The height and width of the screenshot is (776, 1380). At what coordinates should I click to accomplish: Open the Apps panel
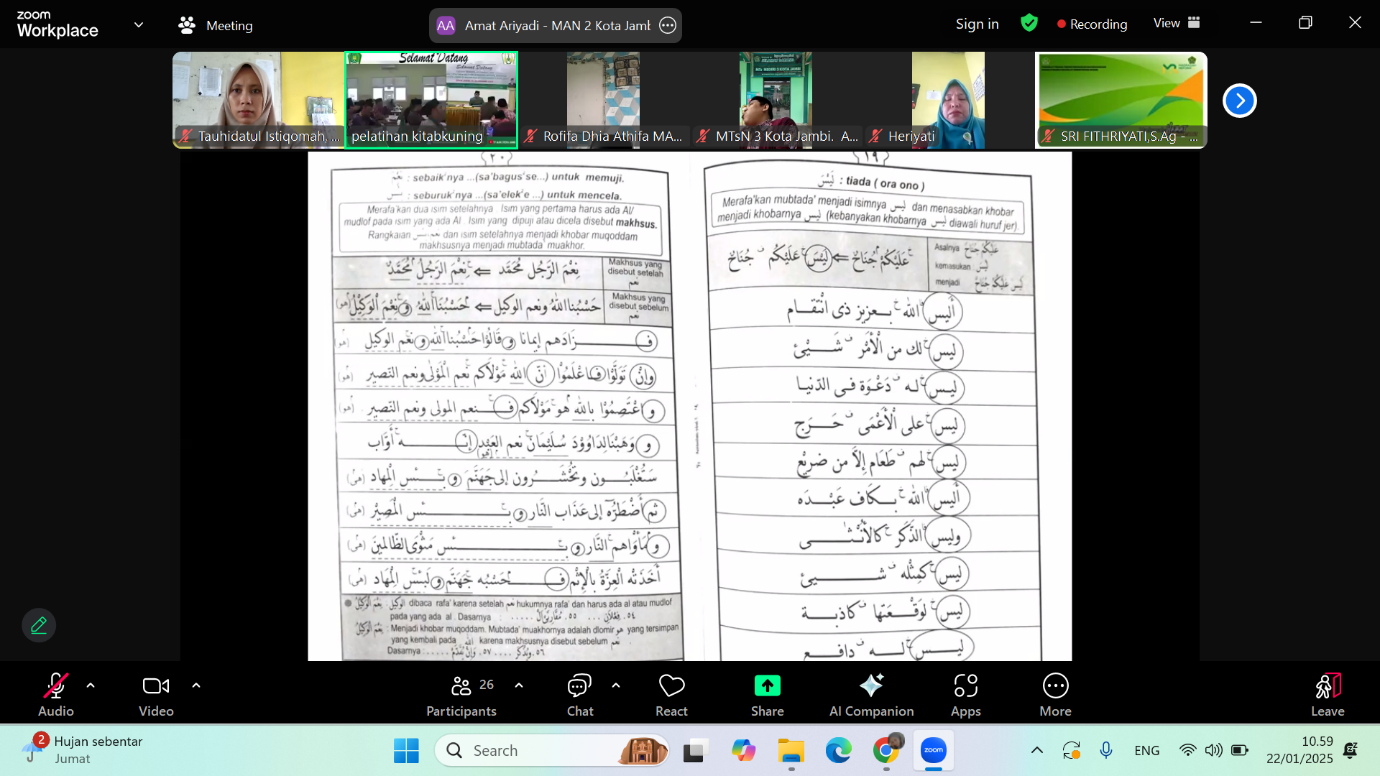click(965, 694)
